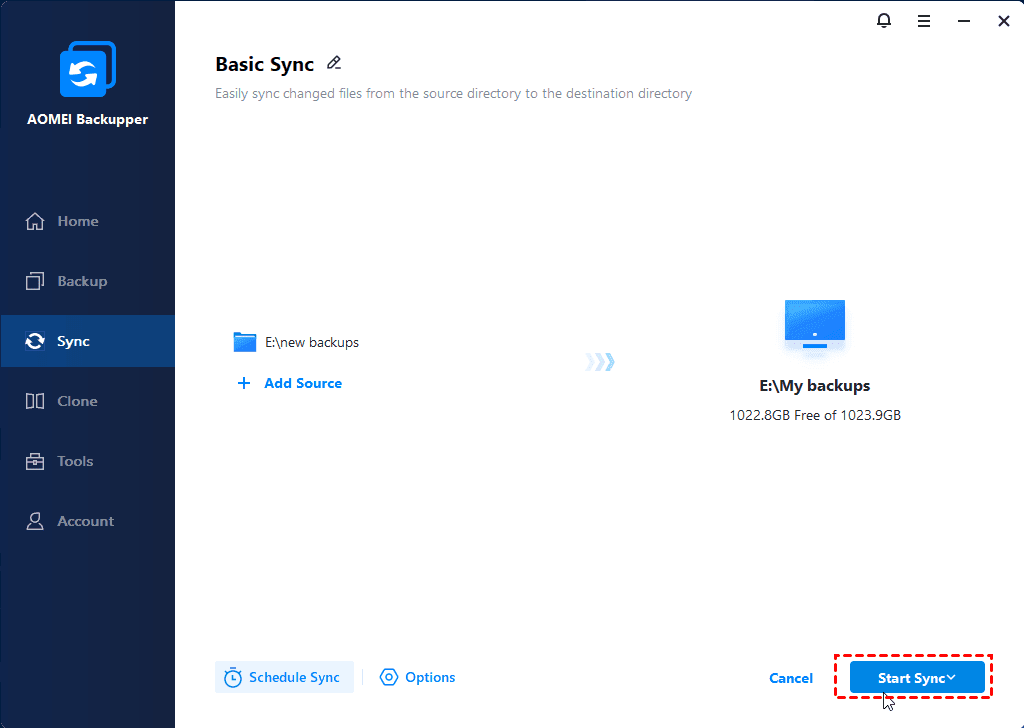Select the E:\My backups destination path
Screen dimensions: 1024x728
click(814, 386)
